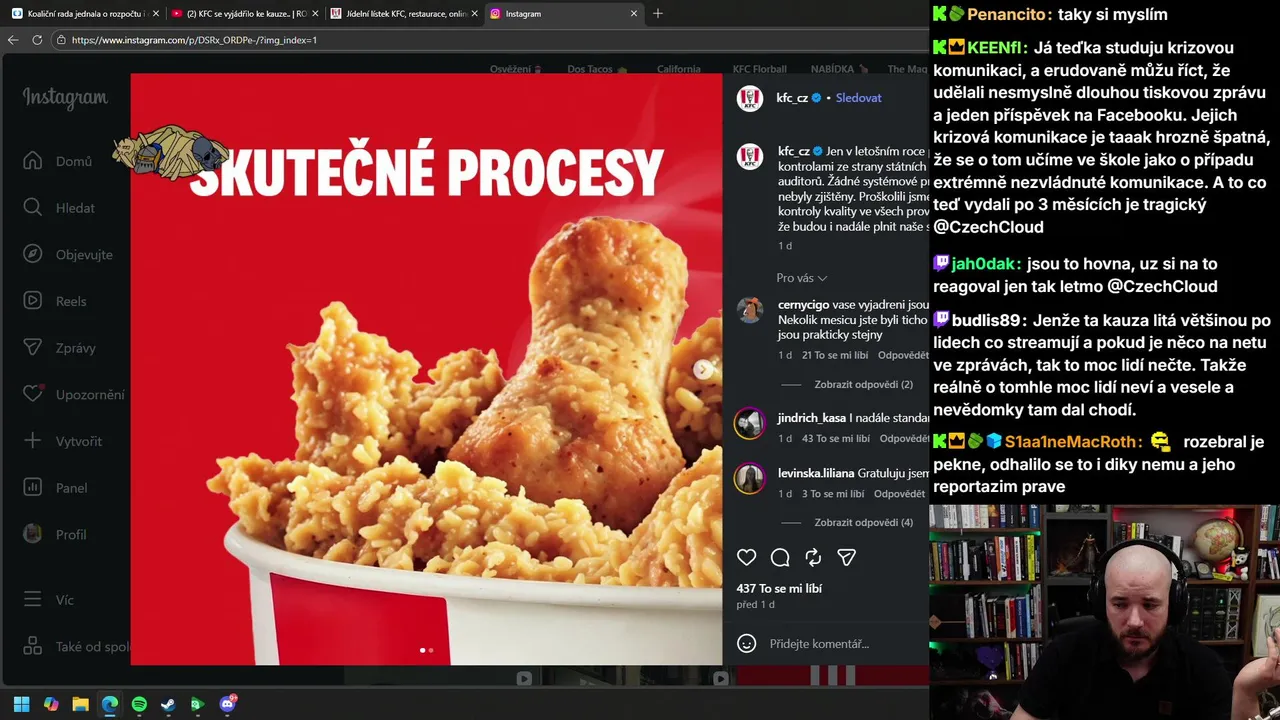Viewport: 1280px width, 720px height.
Task: Open Copilot from the taskbar
Action: pyautogui.click(x=51, y=704)
